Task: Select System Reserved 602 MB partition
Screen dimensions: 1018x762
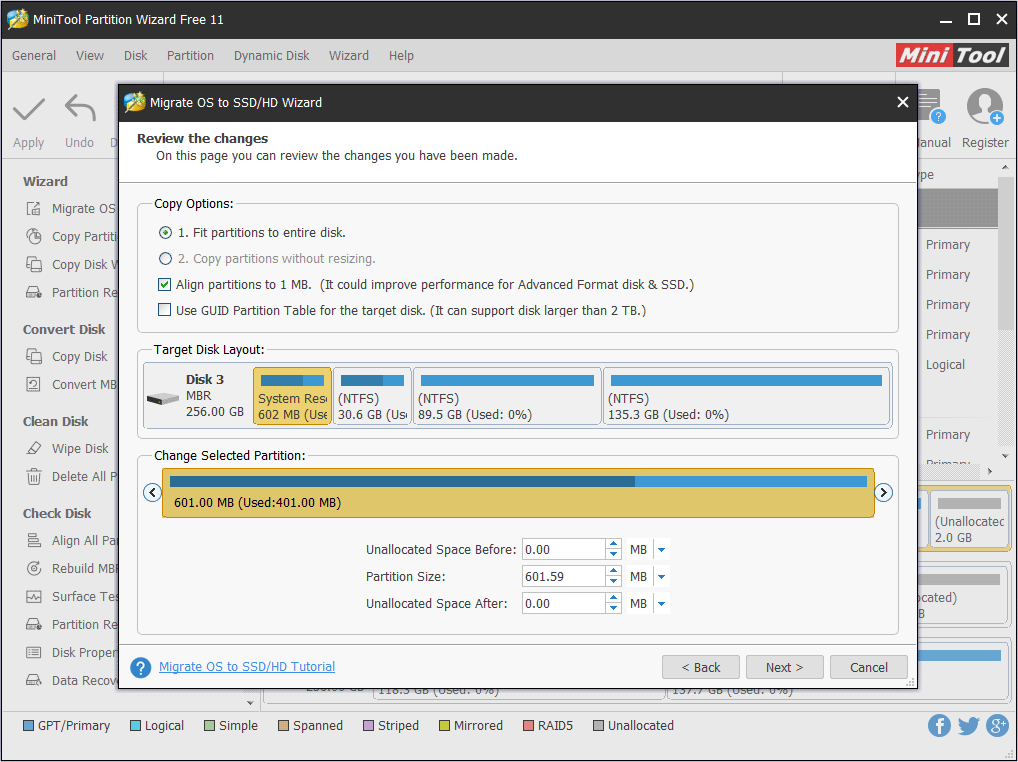Action: pyautogui.click(x=292, y=396)
